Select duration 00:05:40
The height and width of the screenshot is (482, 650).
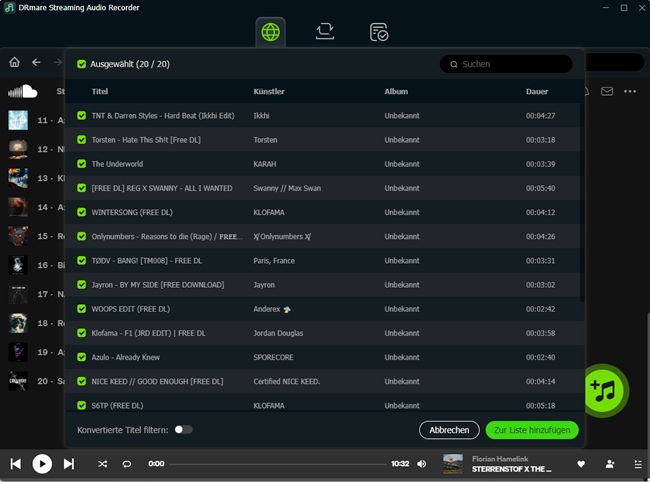point(540,188)
